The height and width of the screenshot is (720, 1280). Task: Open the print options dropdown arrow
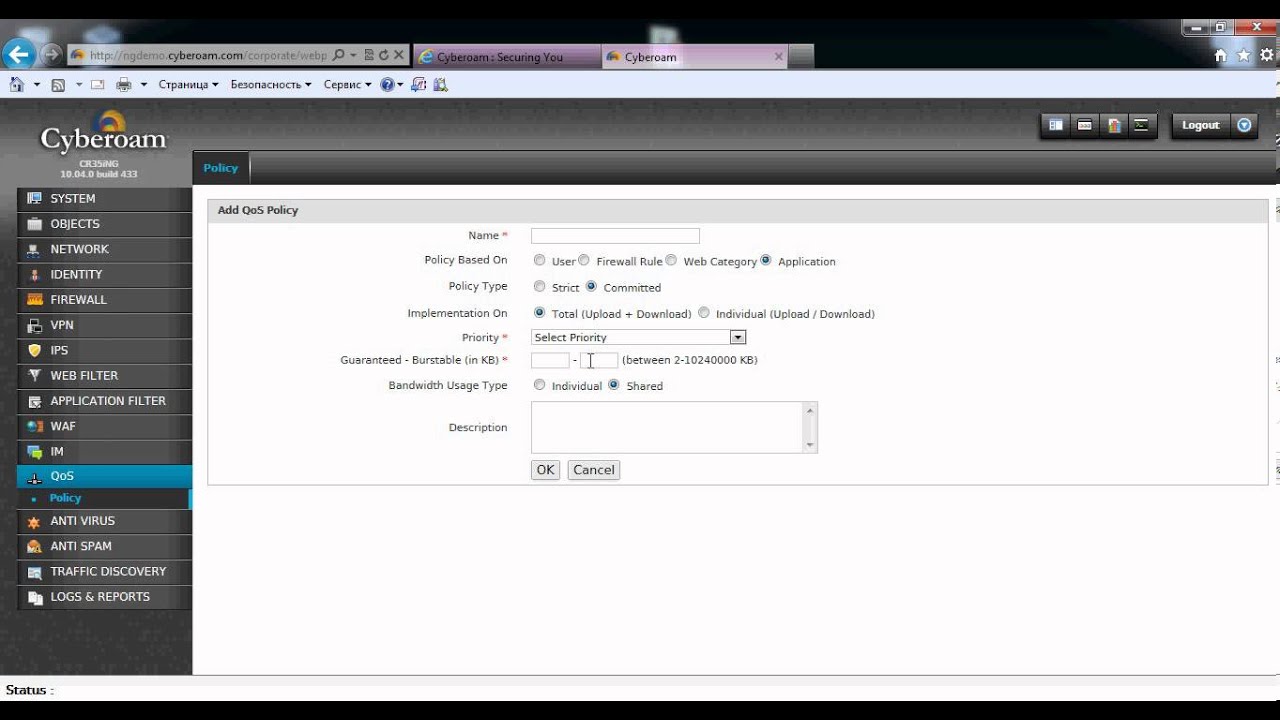pos(144,85)
